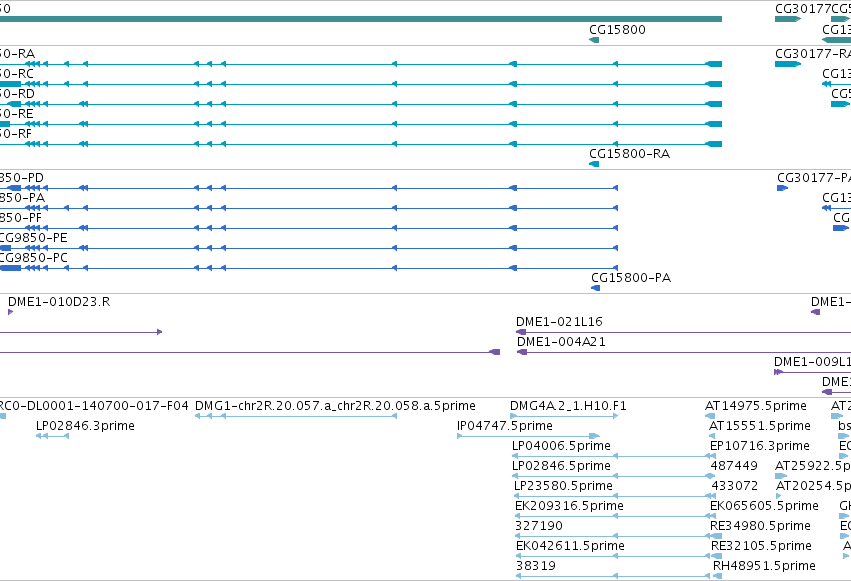Click the LP23580.5prime label
The image size is (851, 581).
(563, 486)
